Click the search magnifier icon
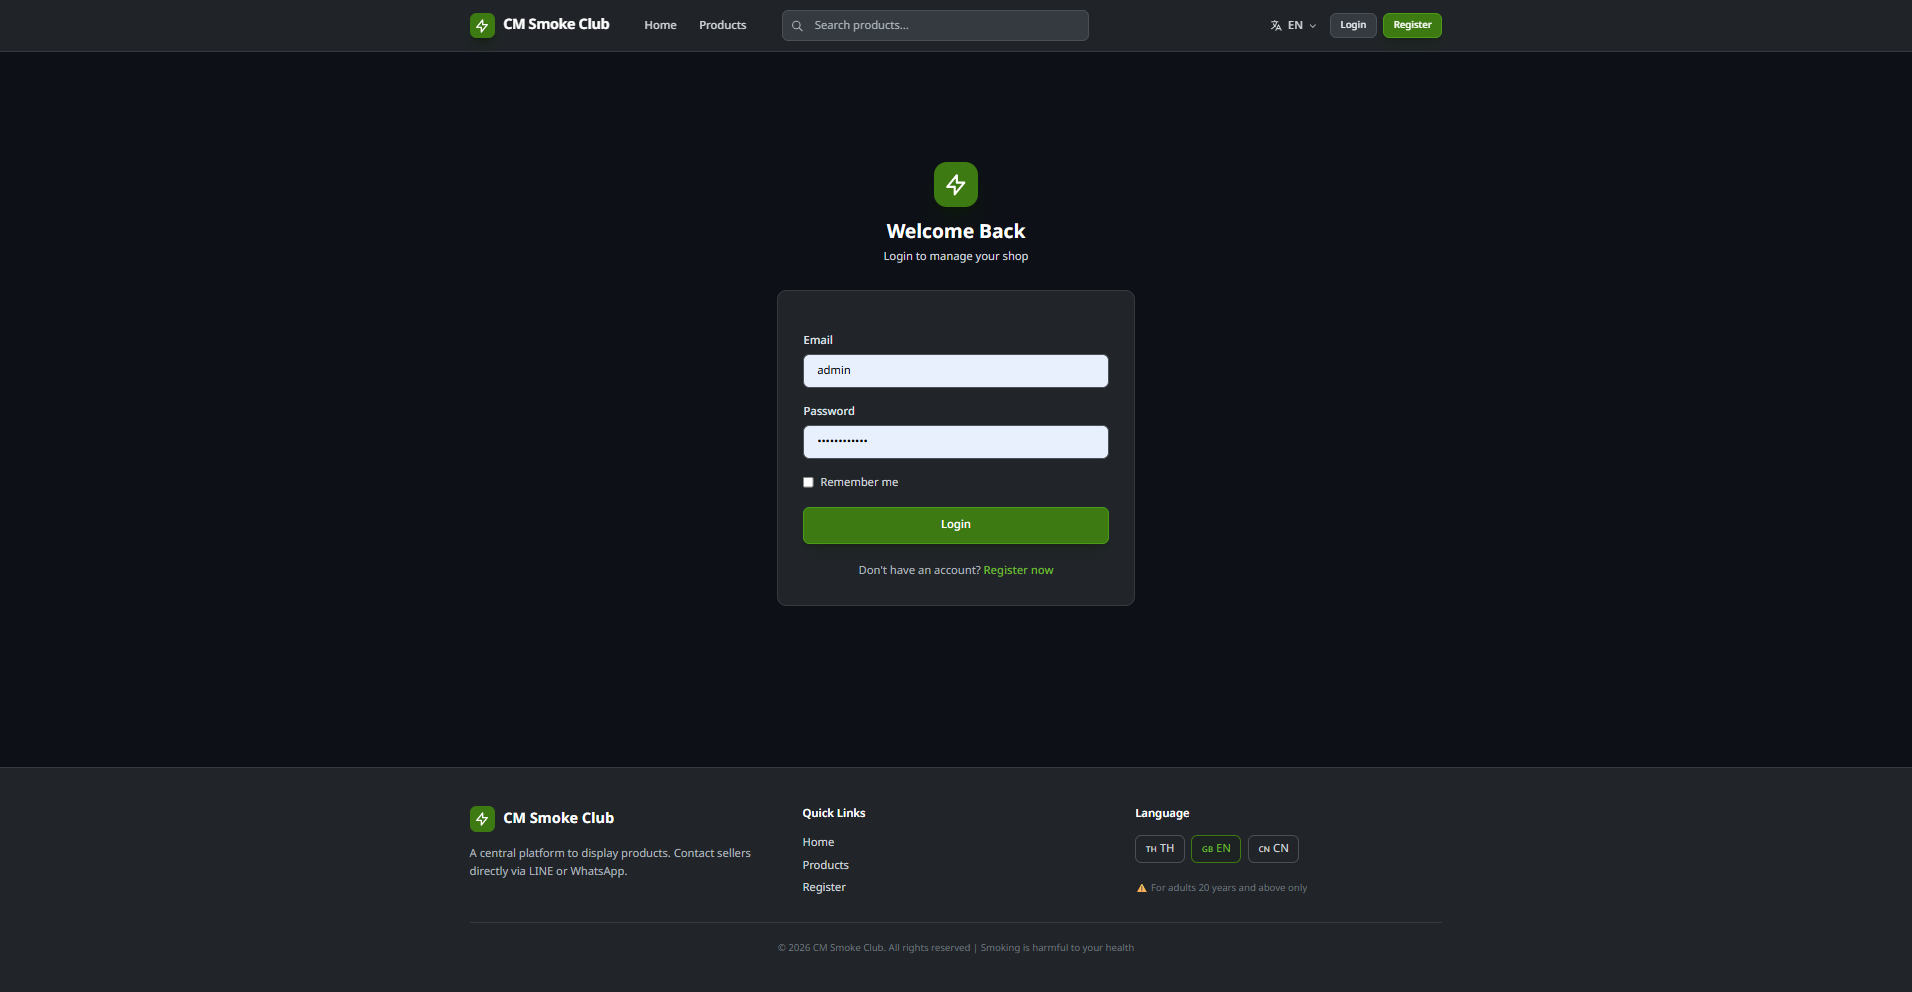Viewport: 1912px width, 992px height. 797,26
